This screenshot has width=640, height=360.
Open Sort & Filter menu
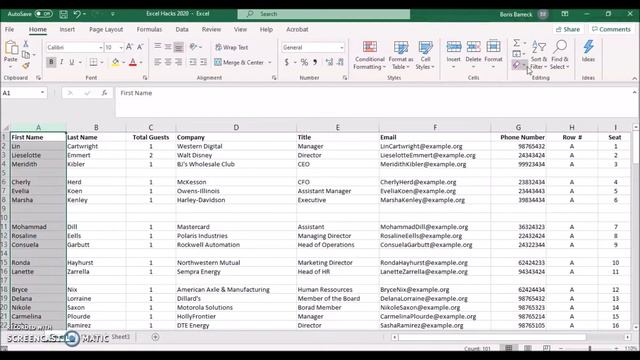coord(539,55)
